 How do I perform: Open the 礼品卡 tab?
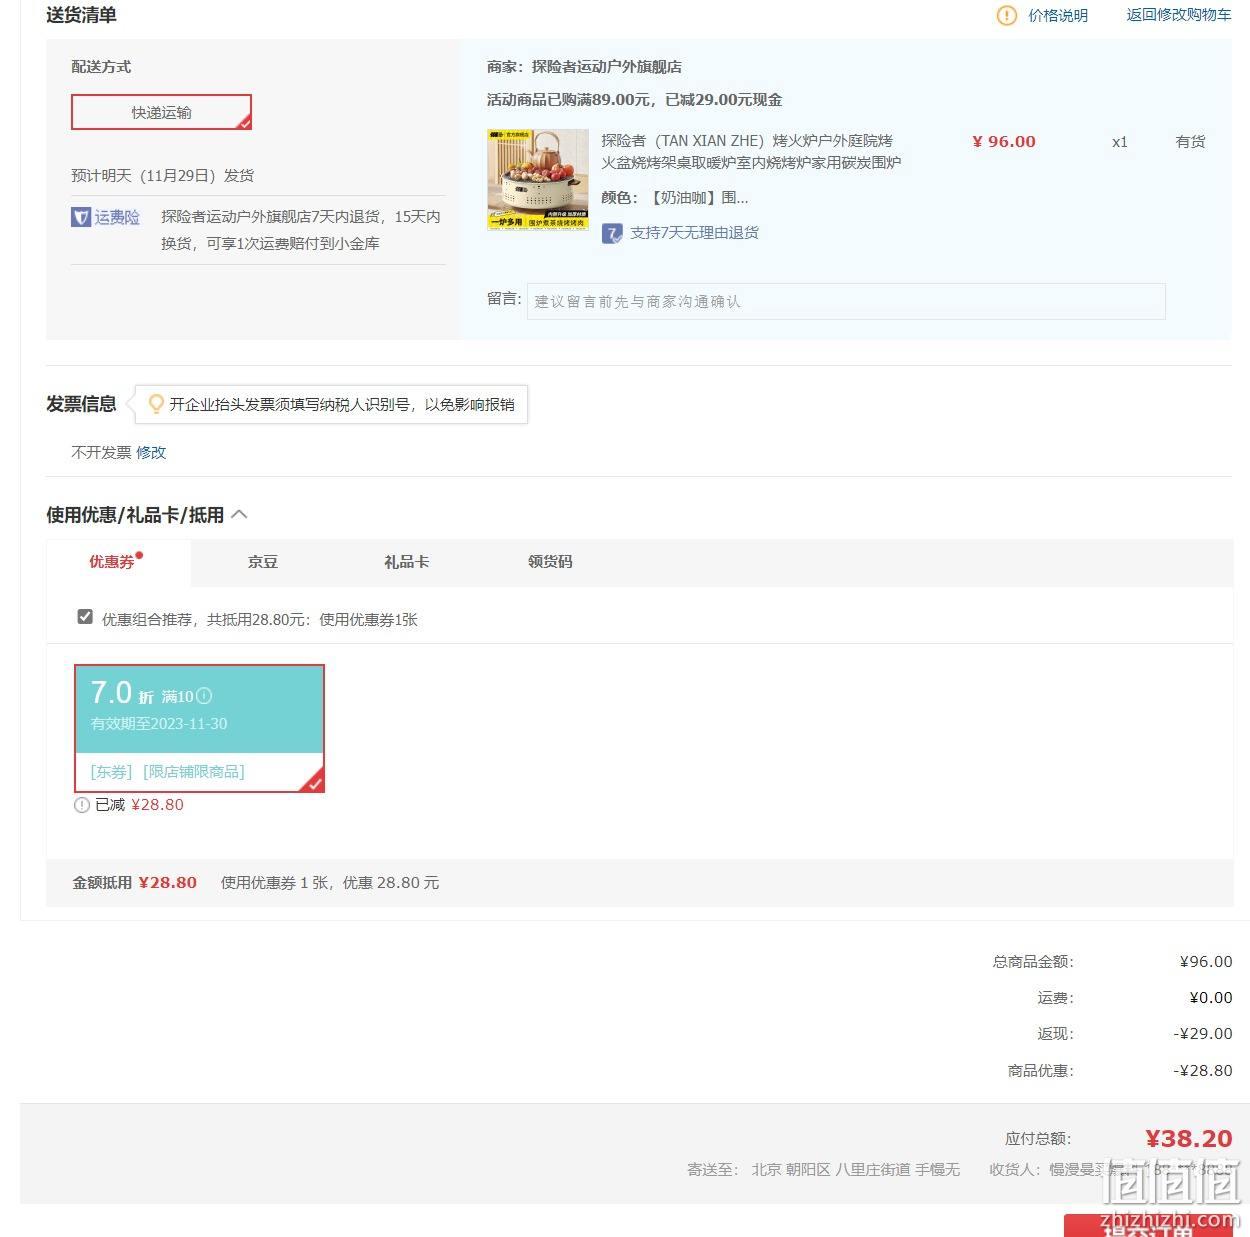point(407,562)
